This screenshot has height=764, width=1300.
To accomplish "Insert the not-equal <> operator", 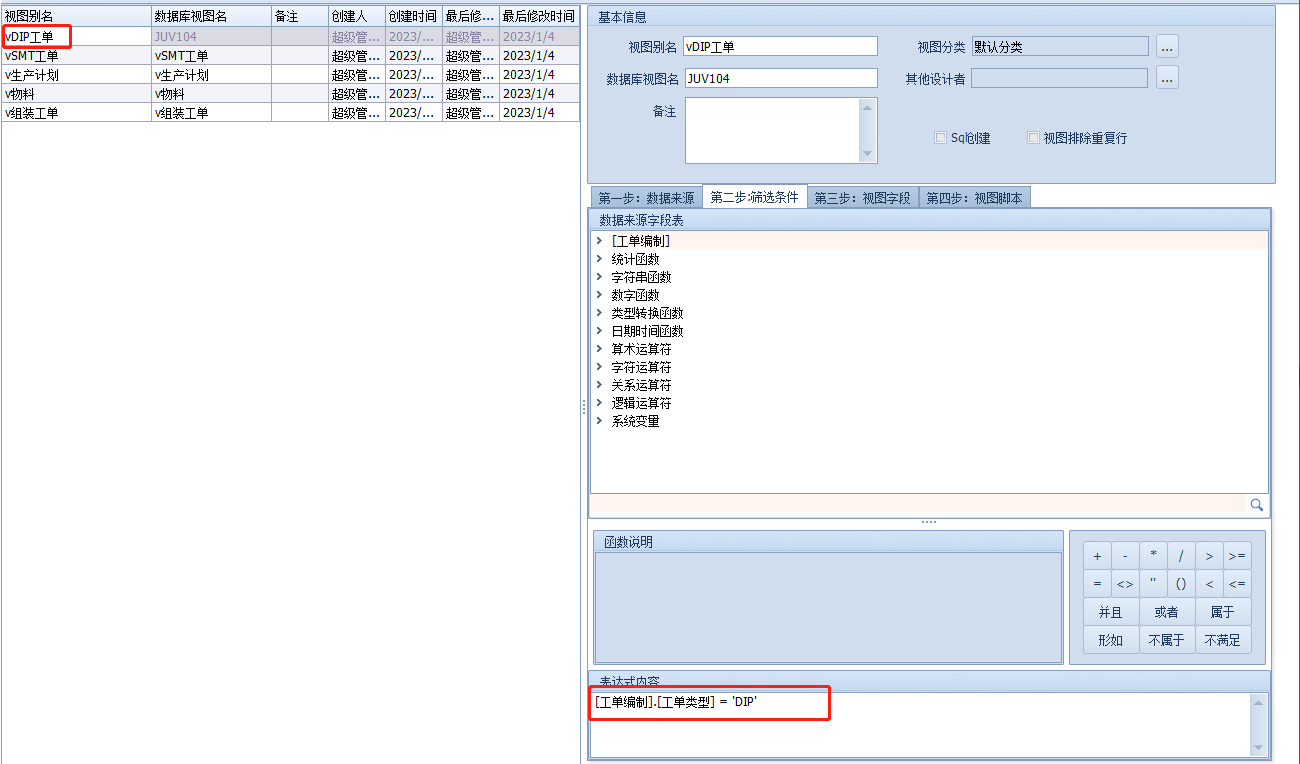I will click(1125, 584).
